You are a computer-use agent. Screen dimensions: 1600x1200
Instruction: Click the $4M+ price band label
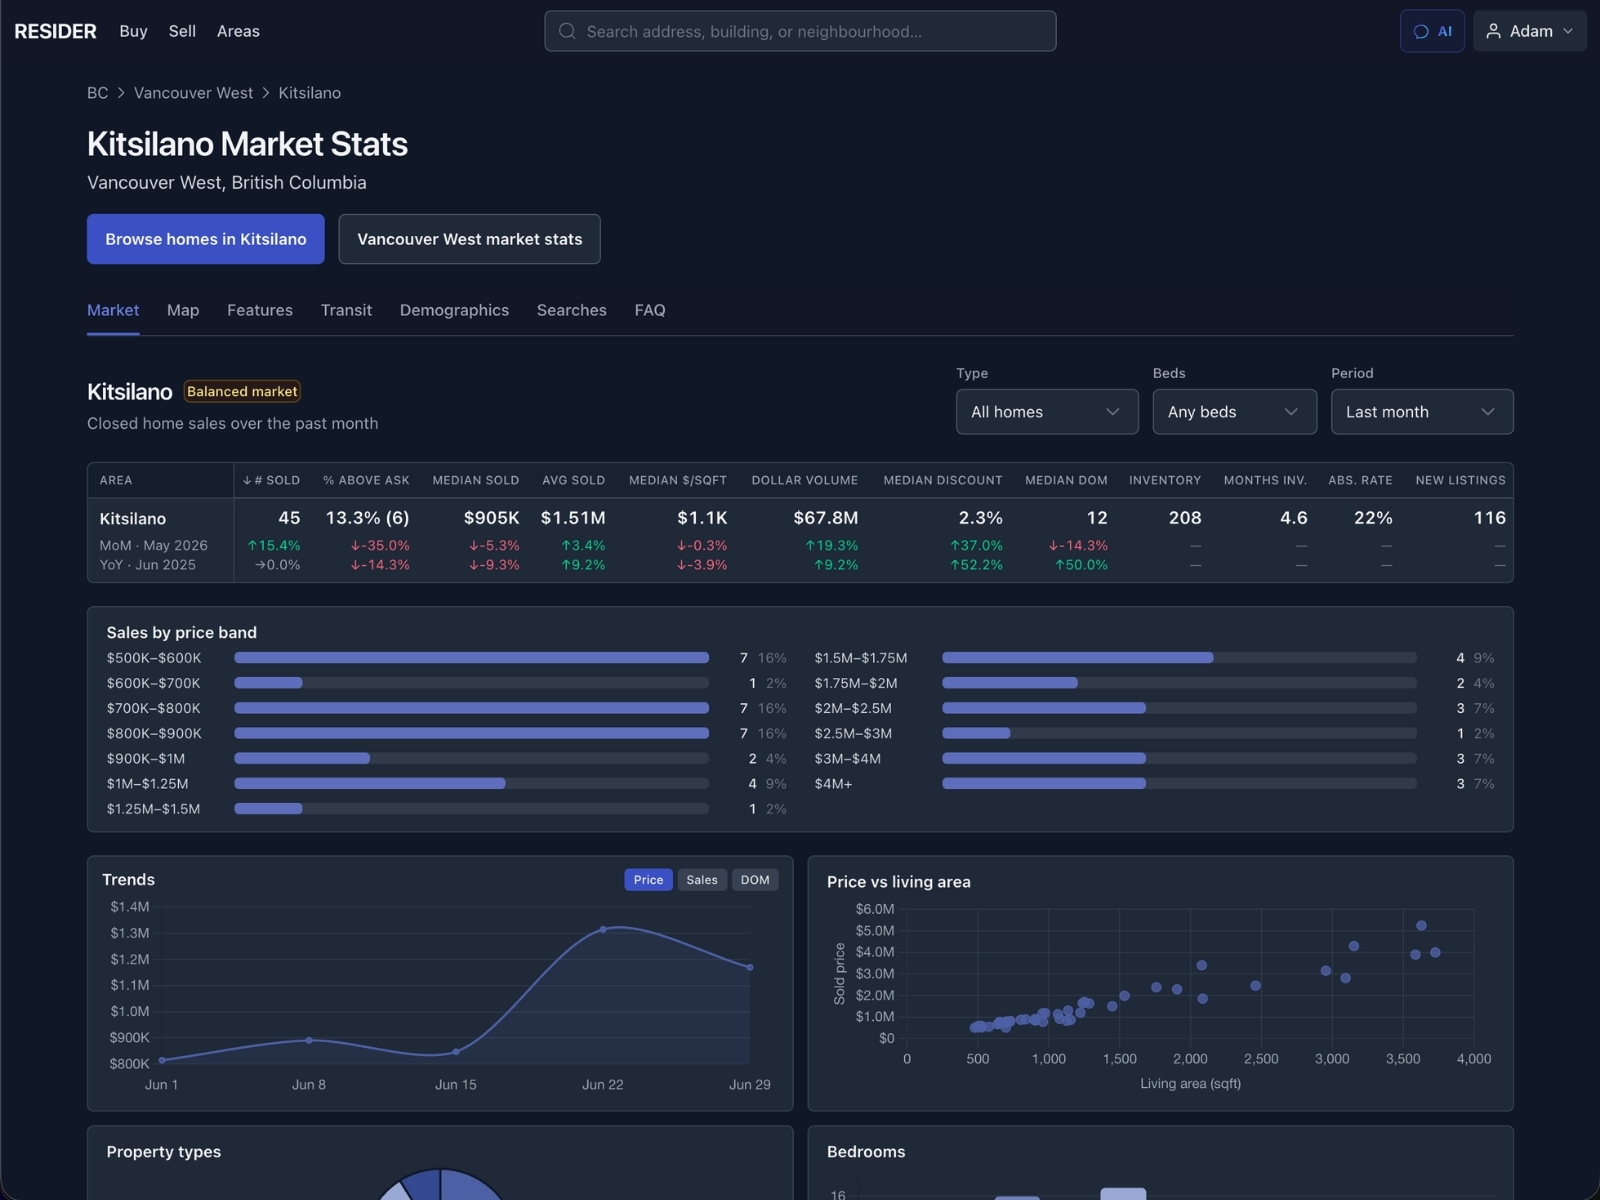tap(833, 784)
